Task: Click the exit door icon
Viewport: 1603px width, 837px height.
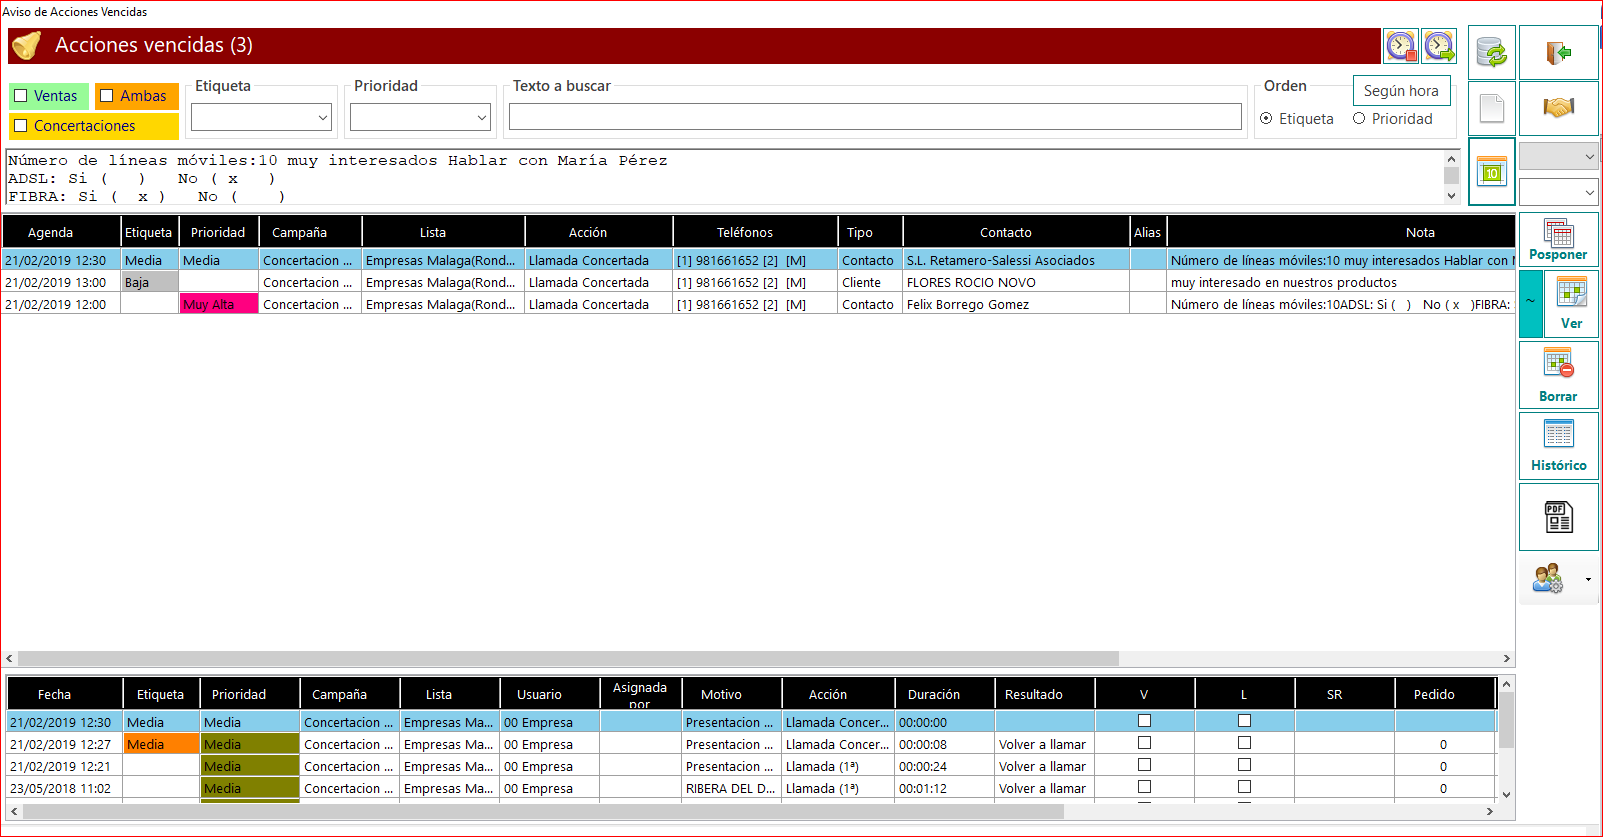Action: [1558, 52]
